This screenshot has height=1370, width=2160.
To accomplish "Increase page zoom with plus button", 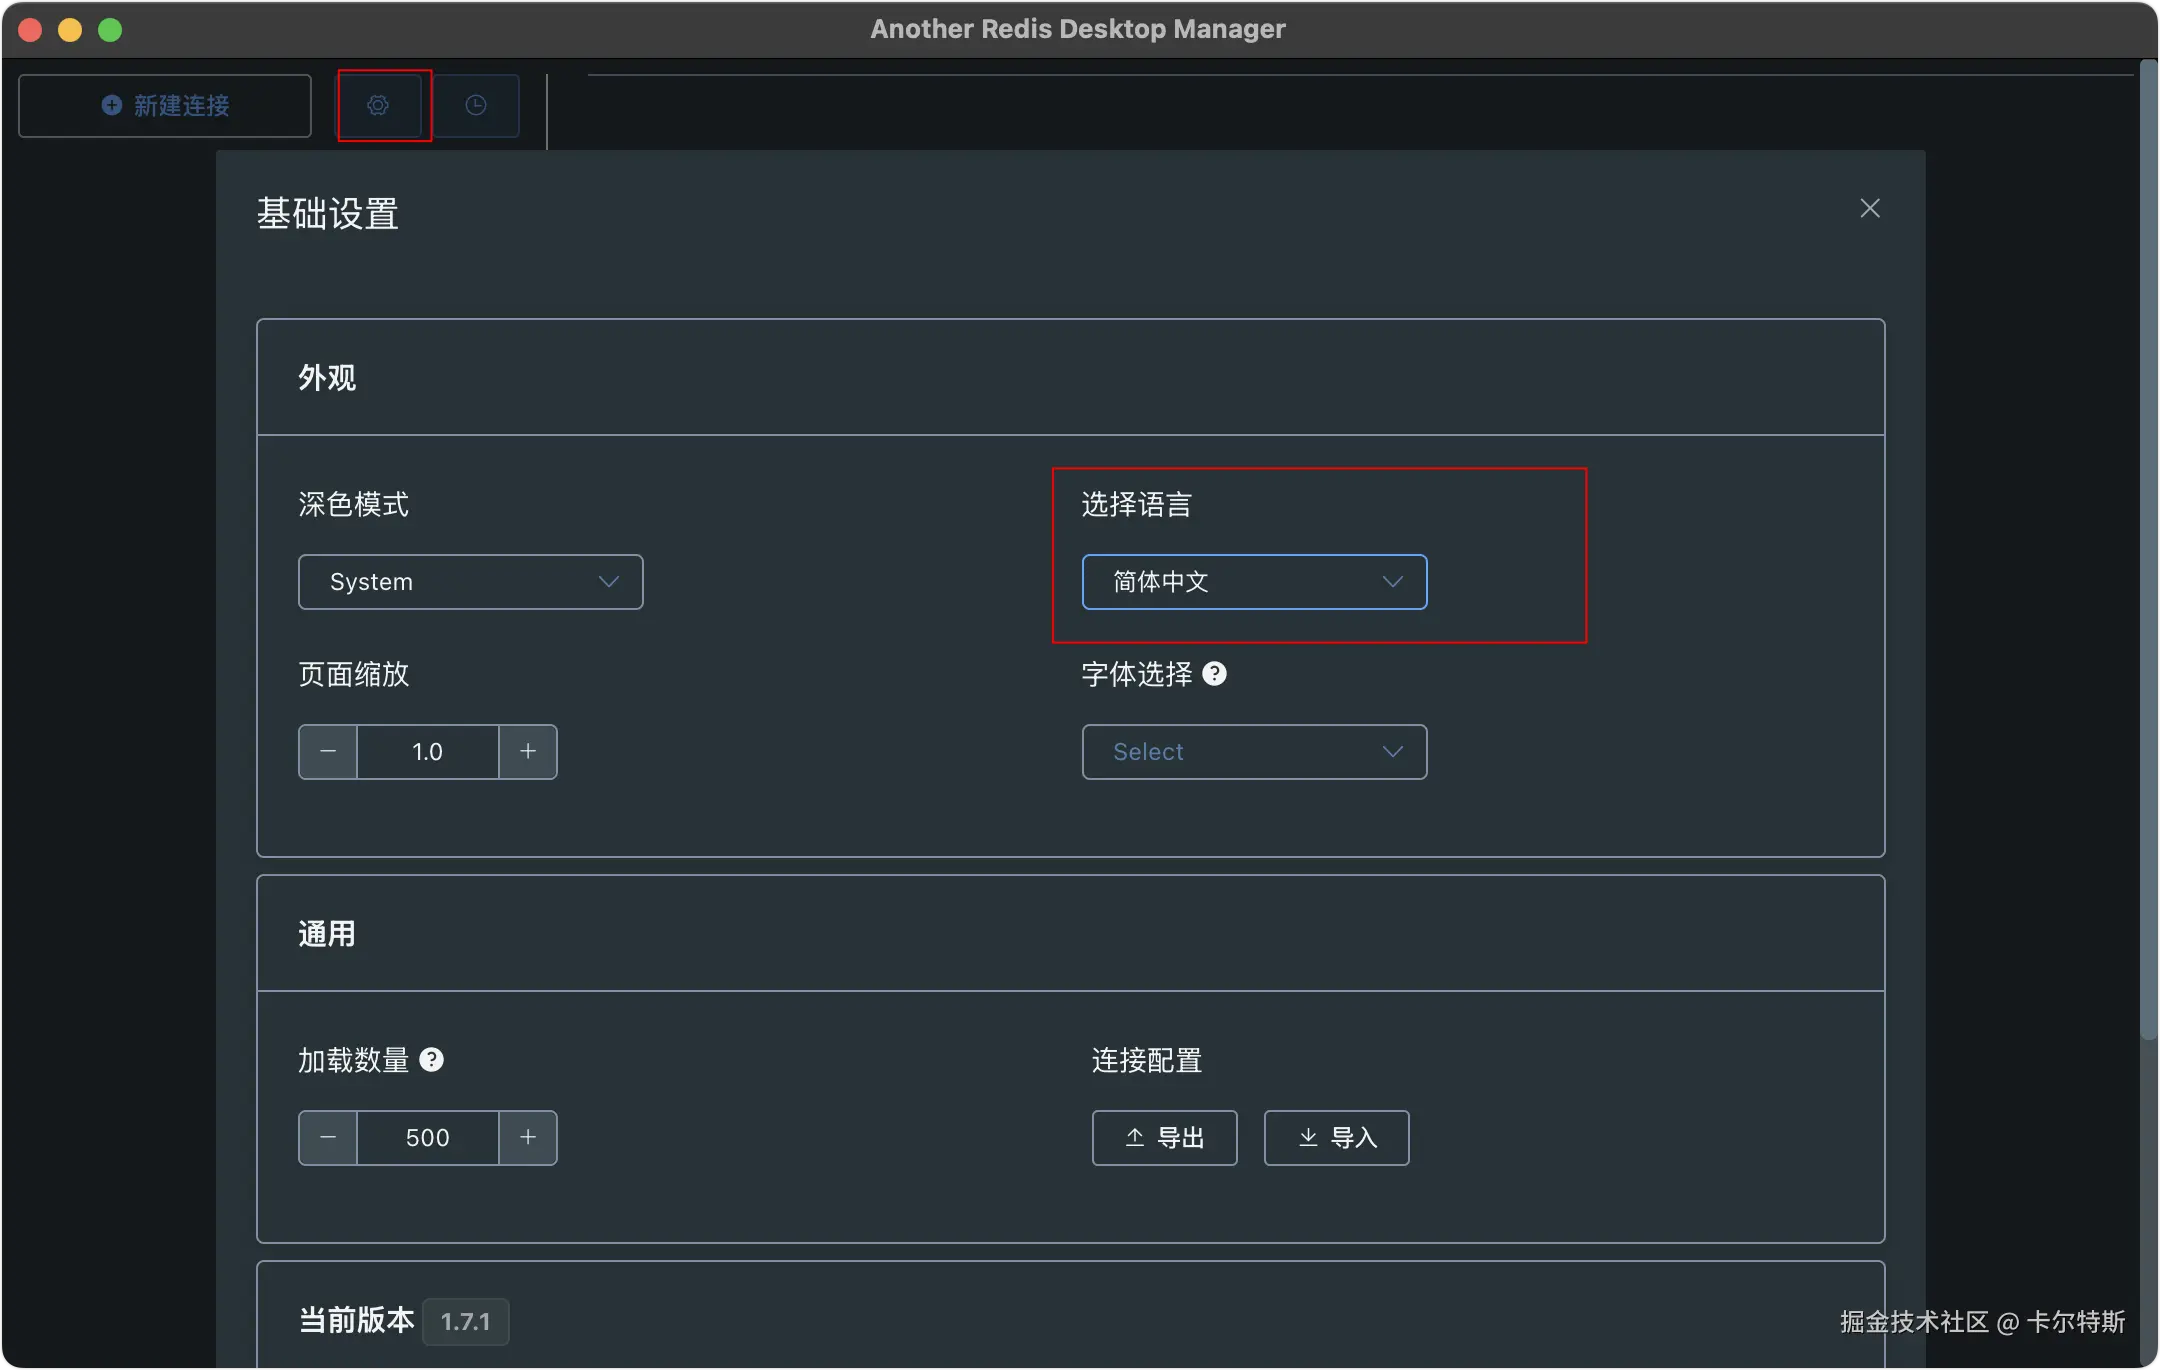I will point(528,752).
